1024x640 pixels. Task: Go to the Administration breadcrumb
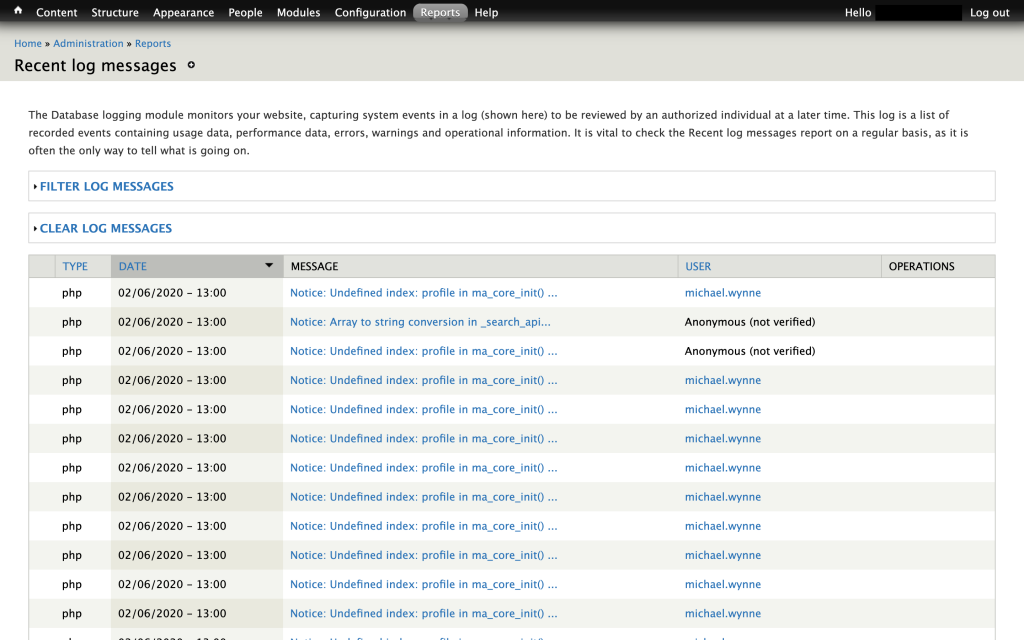tap(88, 43)
